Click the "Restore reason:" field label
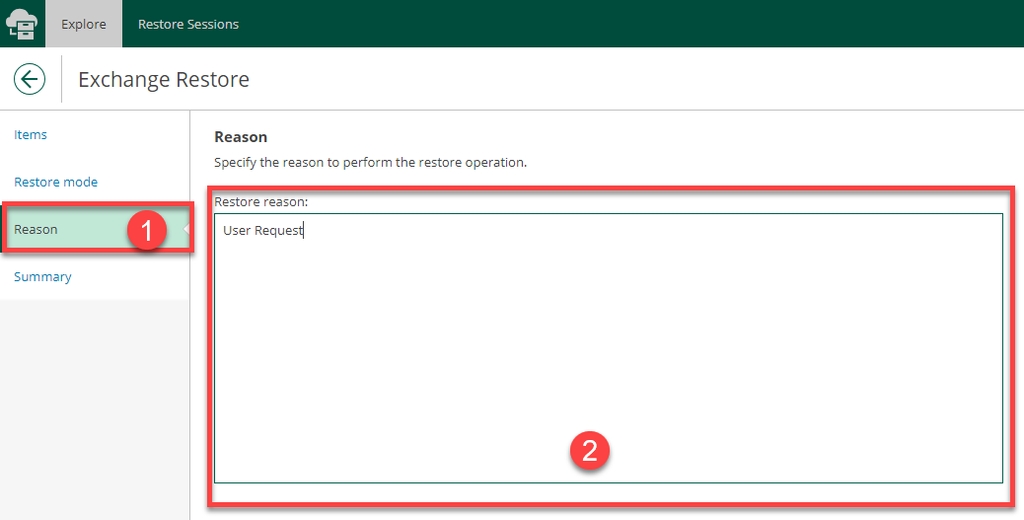The width and height of the screenshot is (1024, 520). (261, 202)
